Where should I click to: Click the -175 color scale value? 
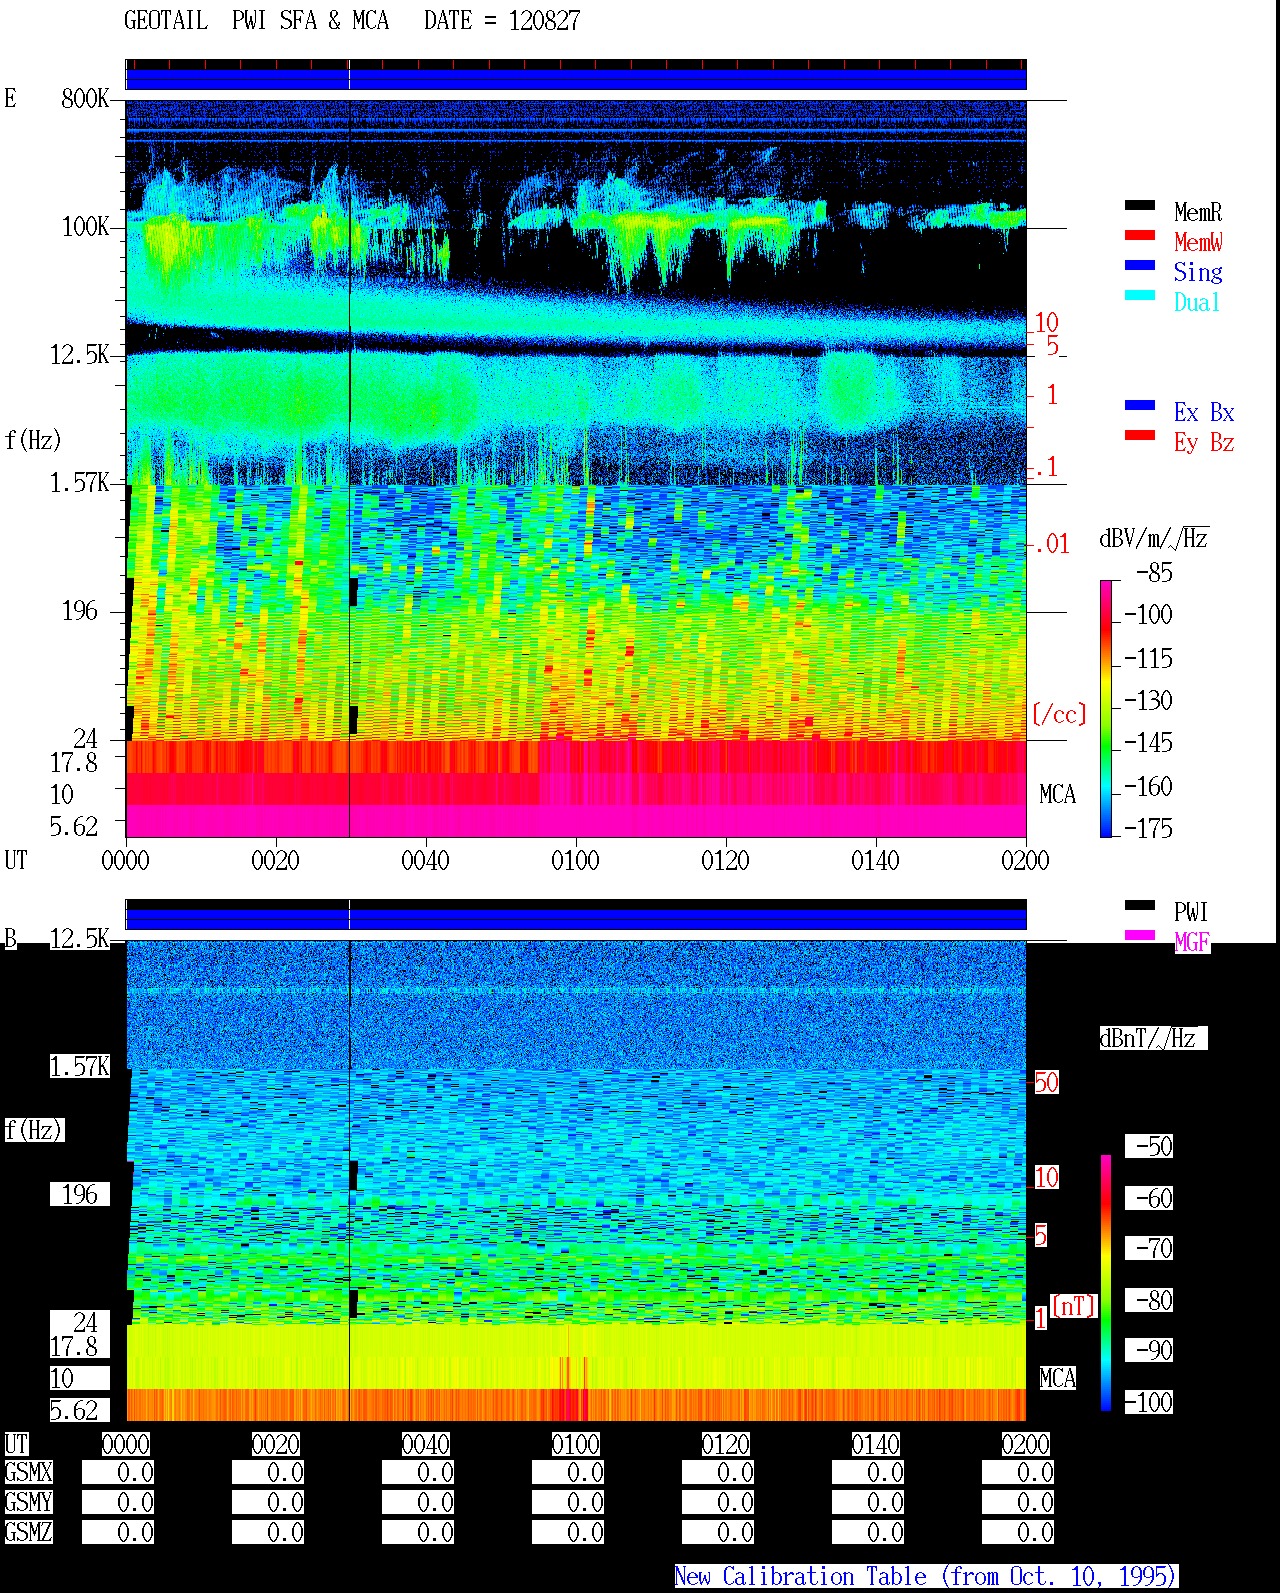click(x=1148, y=828)
